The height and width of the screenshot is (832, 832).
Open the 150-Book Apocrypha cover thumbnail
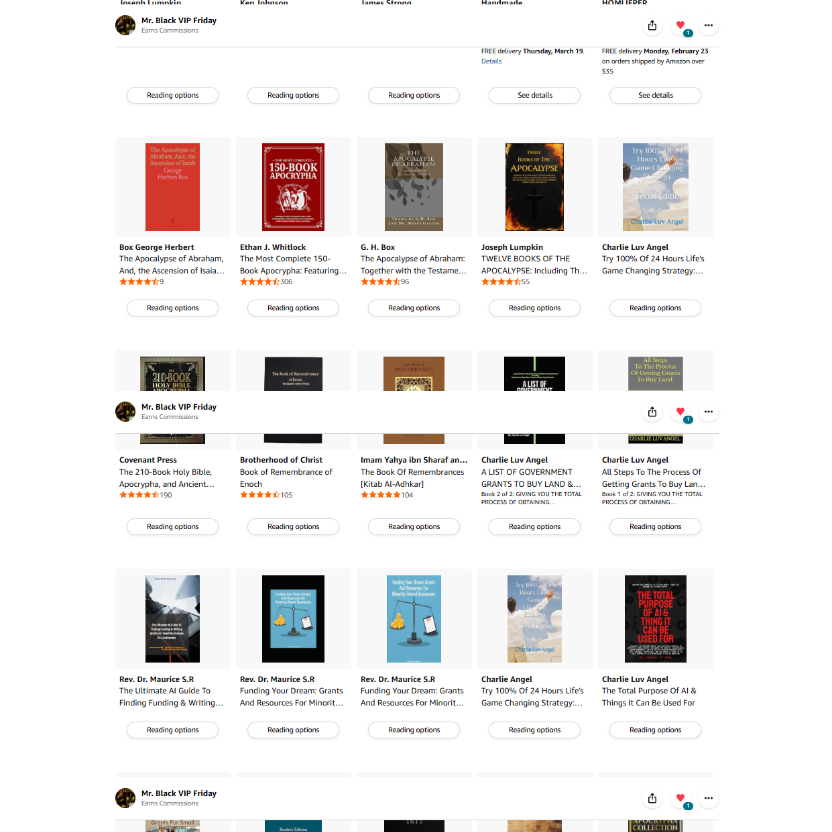[x=293, y=187]
